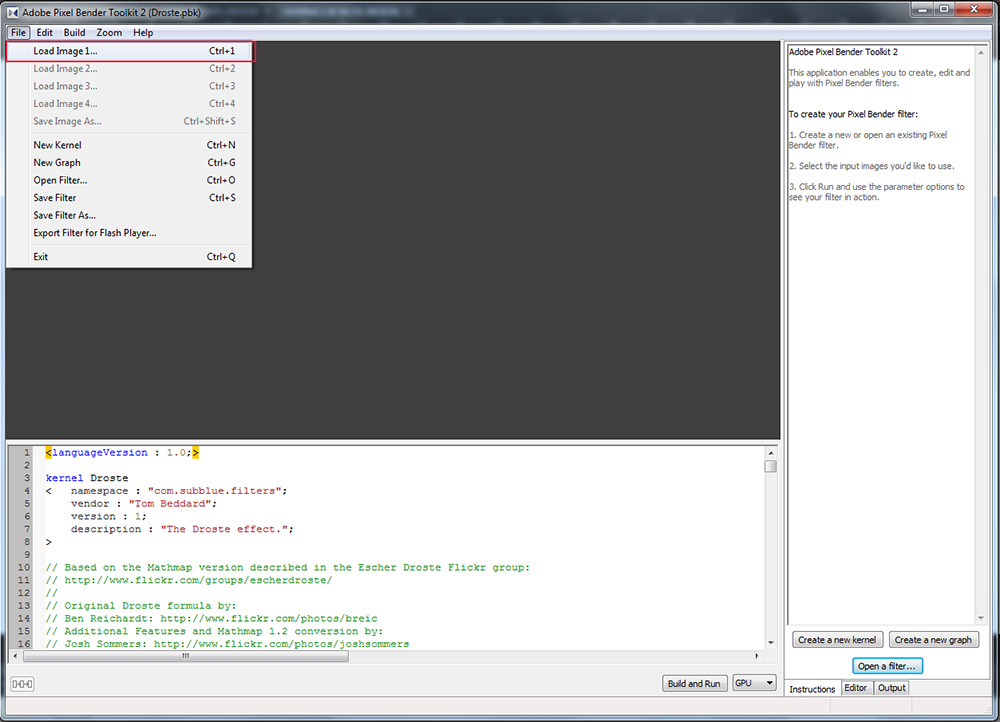Click the Pixel Bender app icon in title bar
The width and height of the screenshot is (1000, 722).
click(x=12, y=12)
